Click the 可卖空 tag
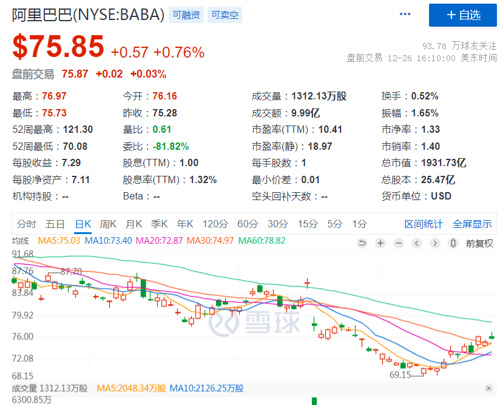The image size is (500, 405). click(225, 15)
